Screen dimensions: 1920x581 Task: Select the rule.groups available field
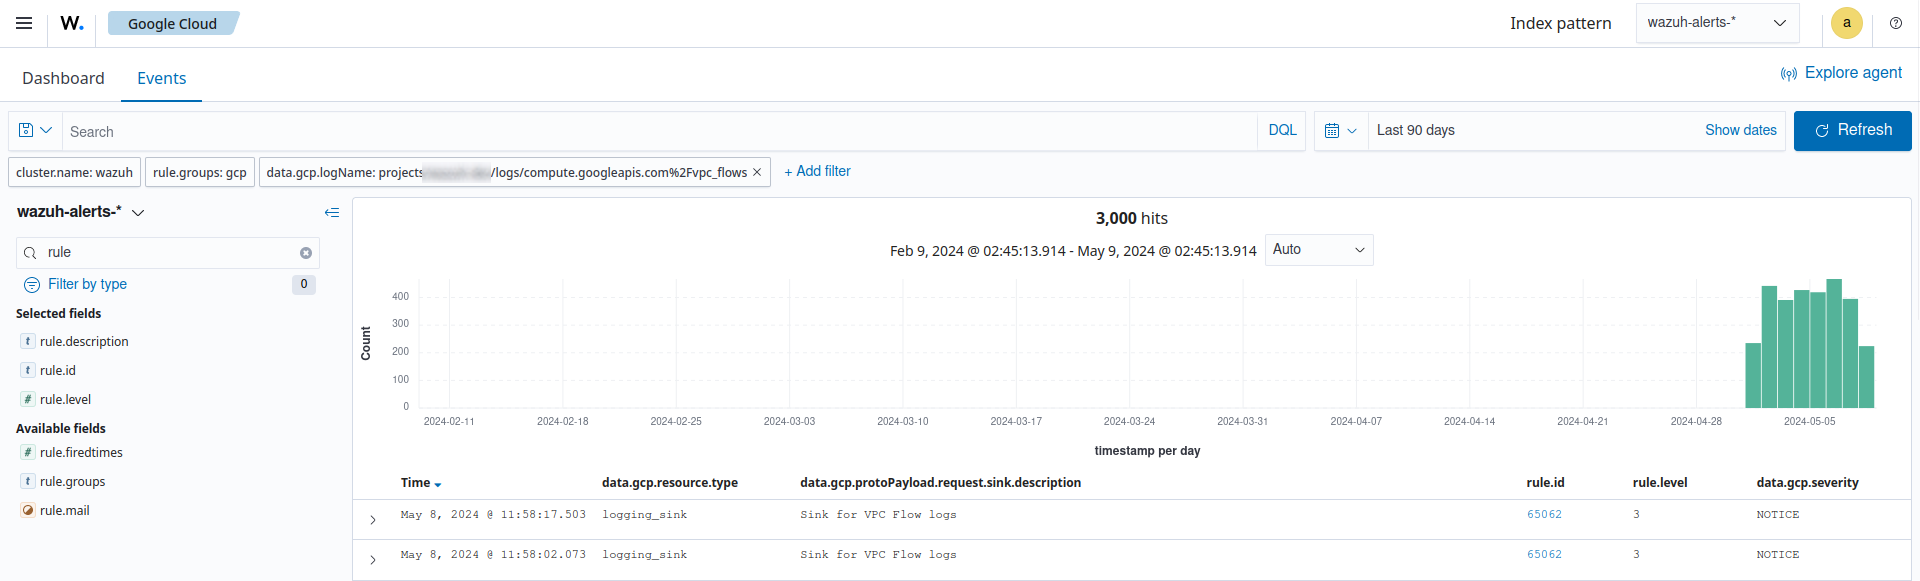point(72,482)
